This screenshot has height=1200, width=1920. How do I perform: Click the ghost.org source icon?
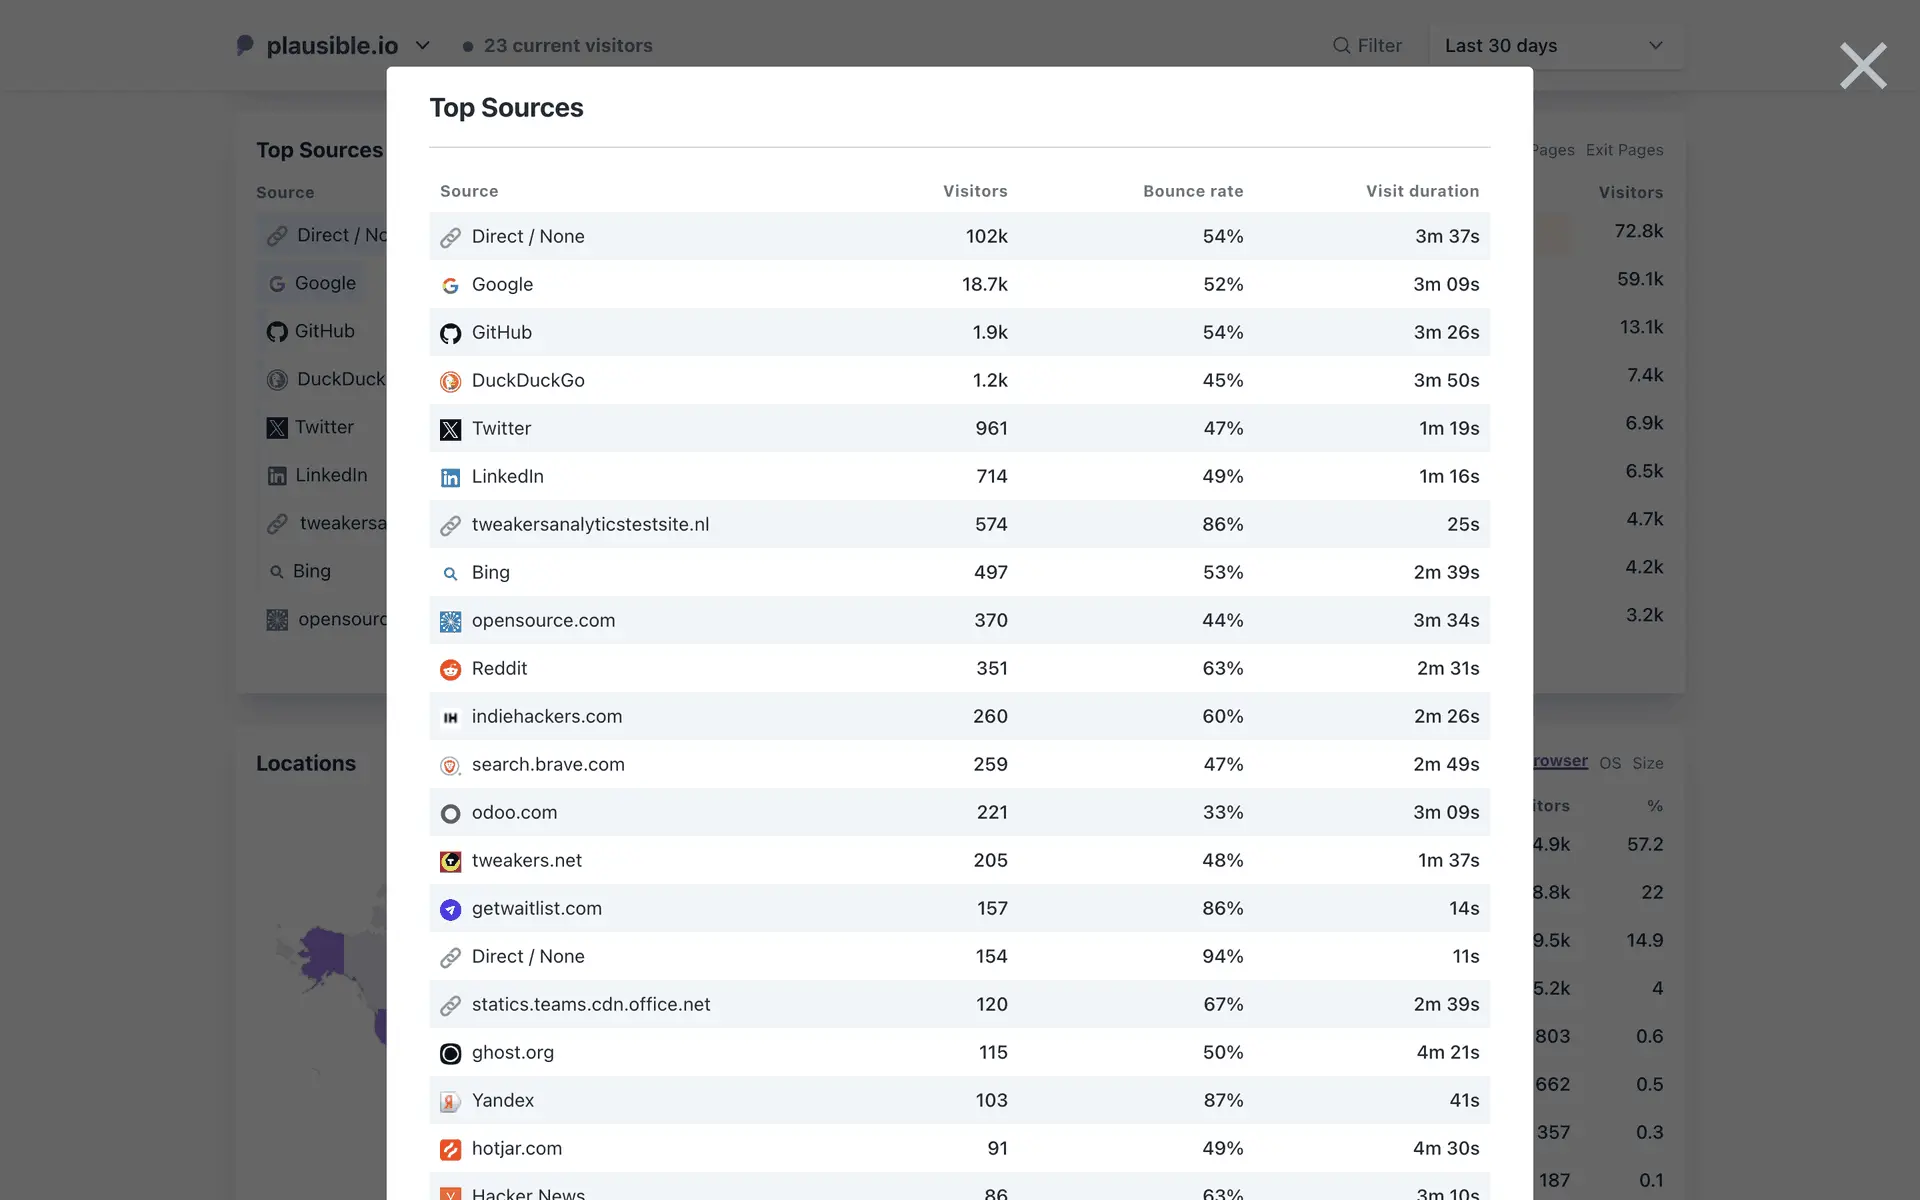click(x=450, y=1053)
